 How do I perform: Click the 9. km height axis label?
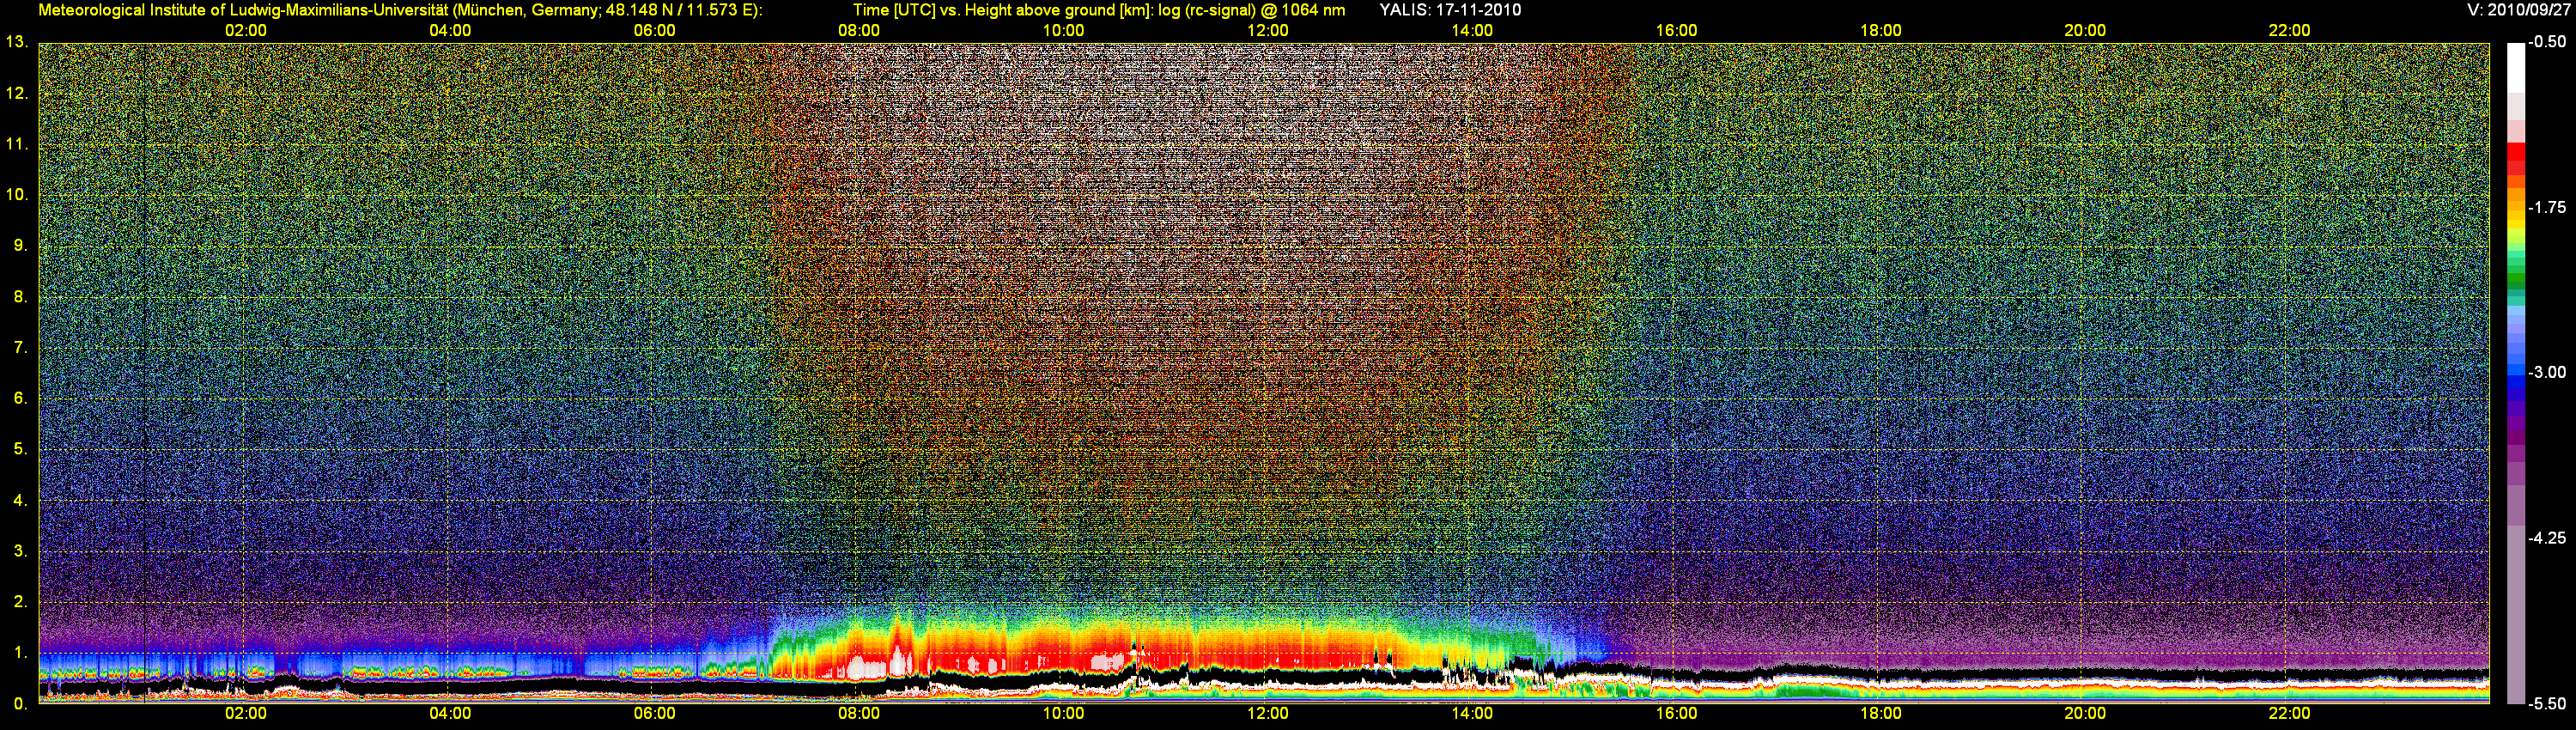point(20,246)
